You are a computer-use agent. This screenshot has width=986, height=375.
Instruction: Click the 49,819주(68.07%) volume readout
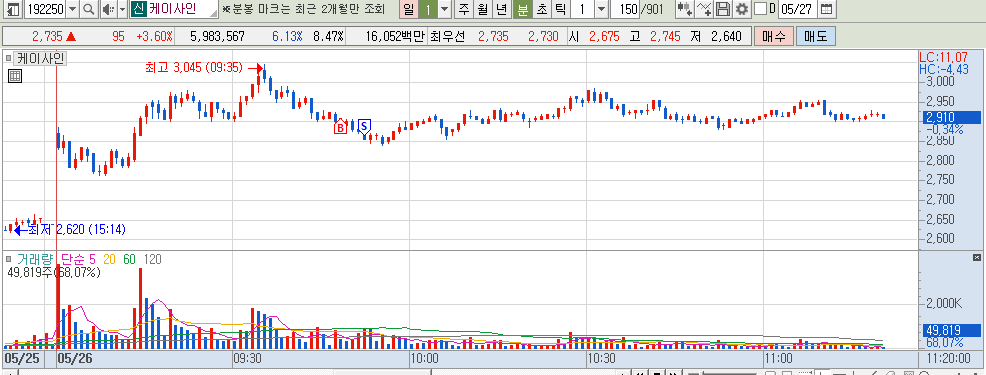pyautogui.click(x=54, y=272)
